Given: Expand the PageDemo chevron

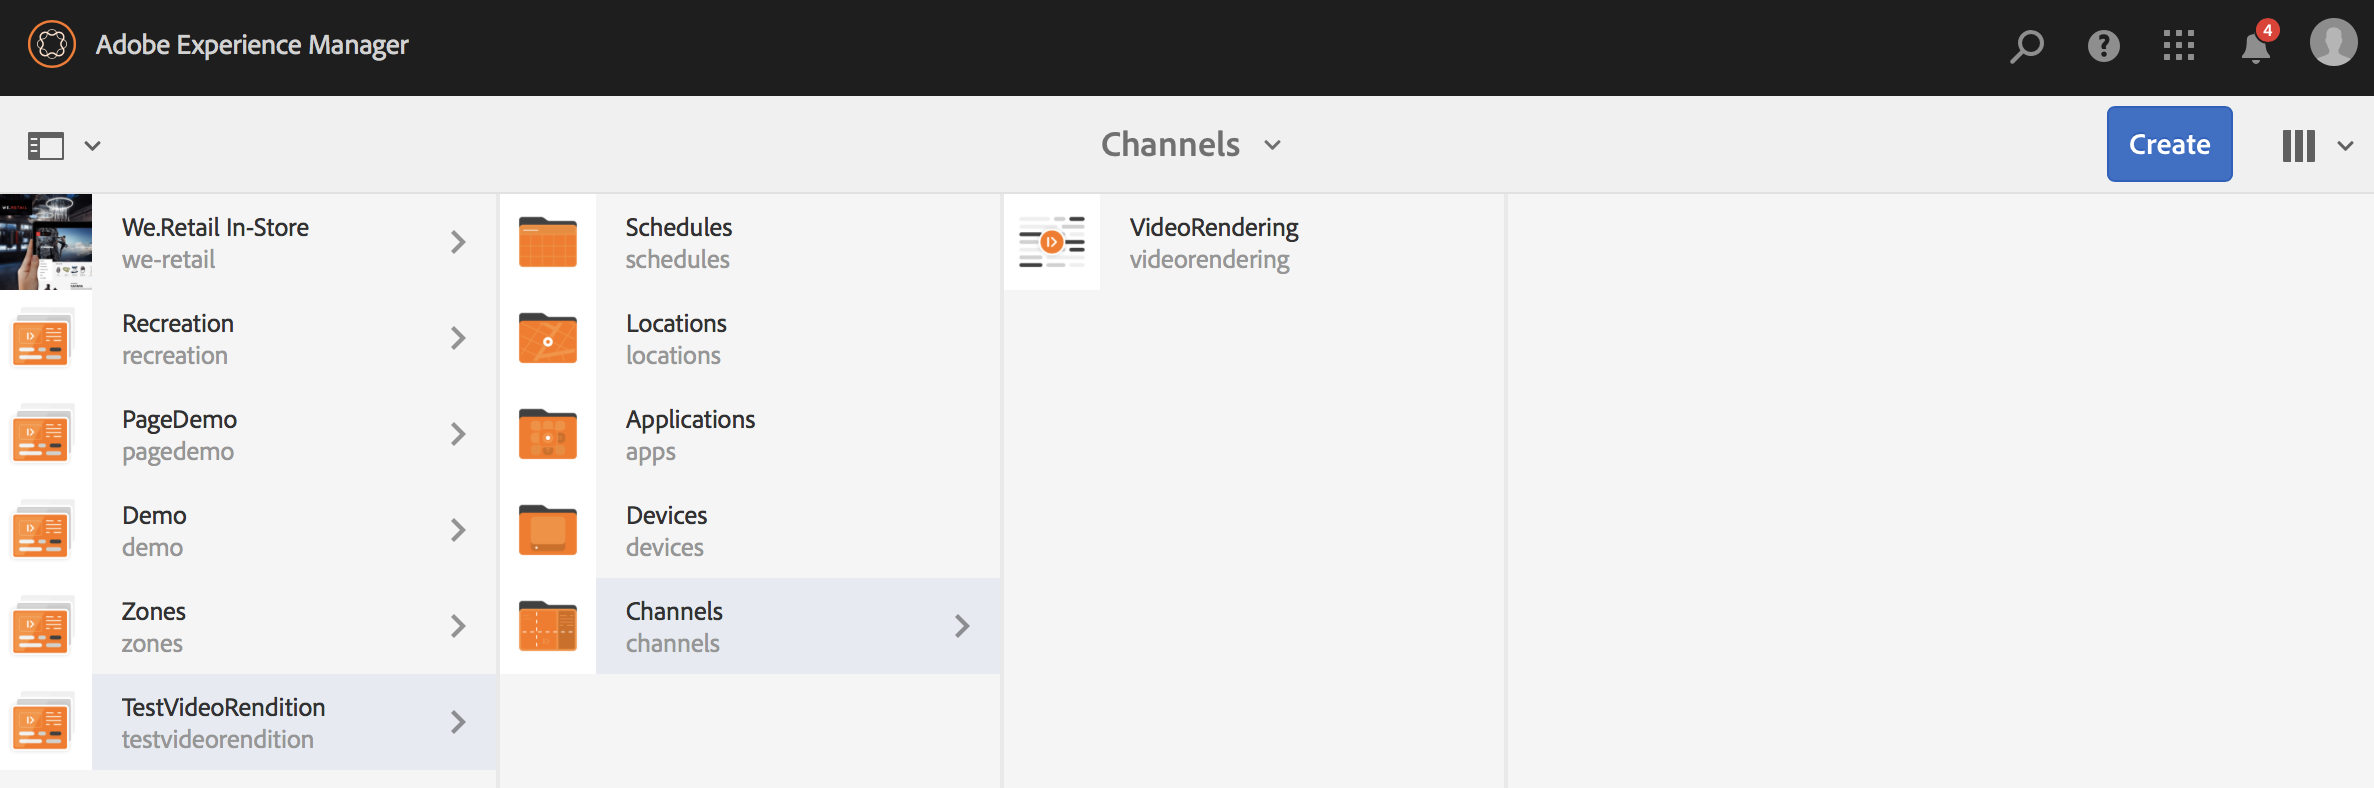Looking at the screenshot, I should click(x=458, y=434).
